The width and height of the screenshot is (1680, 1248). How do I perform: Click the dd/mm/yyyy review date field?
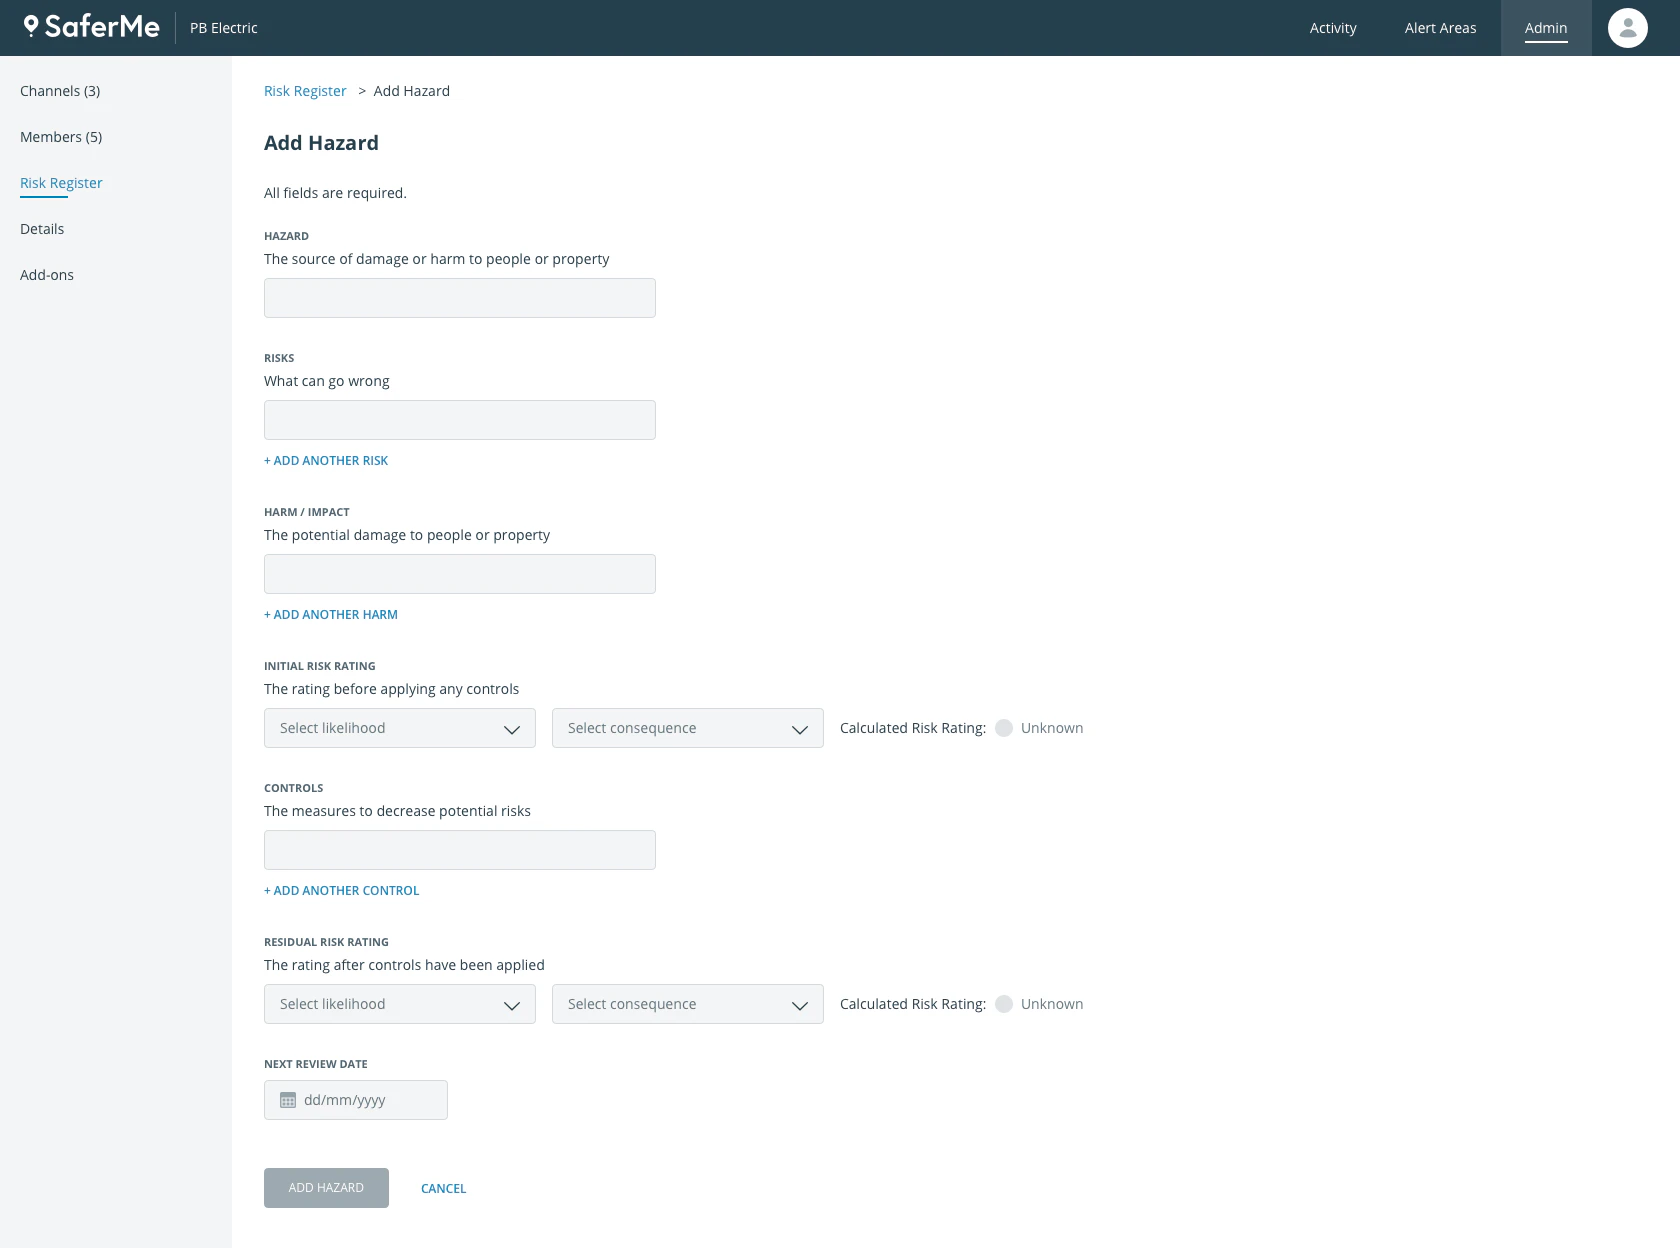pyautogui.click(x=356, y=1100)
